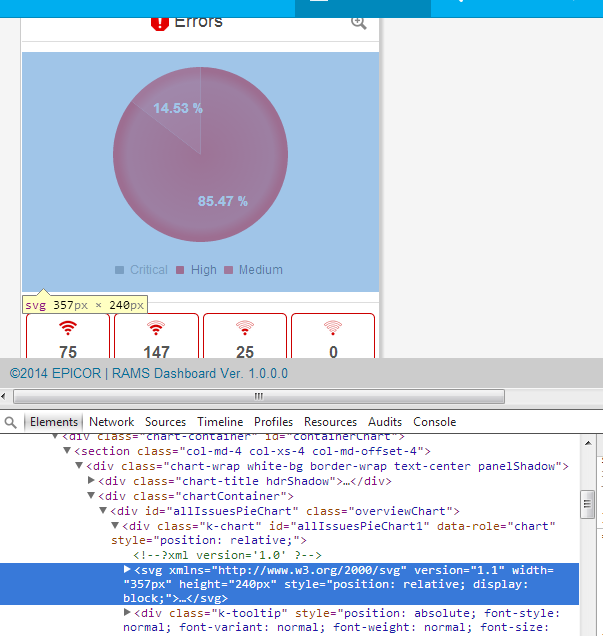
Task: Click the wifi icon above 147
Action: (156, 328)
